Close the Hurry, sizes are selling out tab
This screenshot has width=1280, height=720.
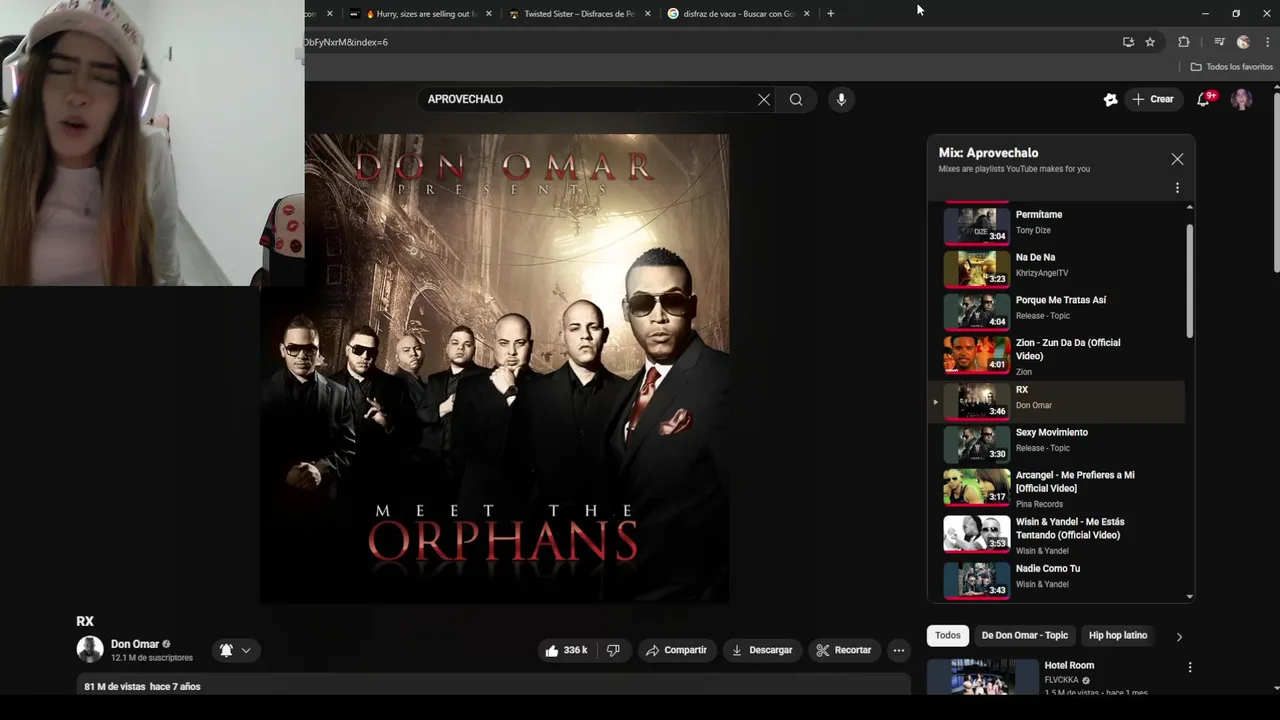[489, 14]
